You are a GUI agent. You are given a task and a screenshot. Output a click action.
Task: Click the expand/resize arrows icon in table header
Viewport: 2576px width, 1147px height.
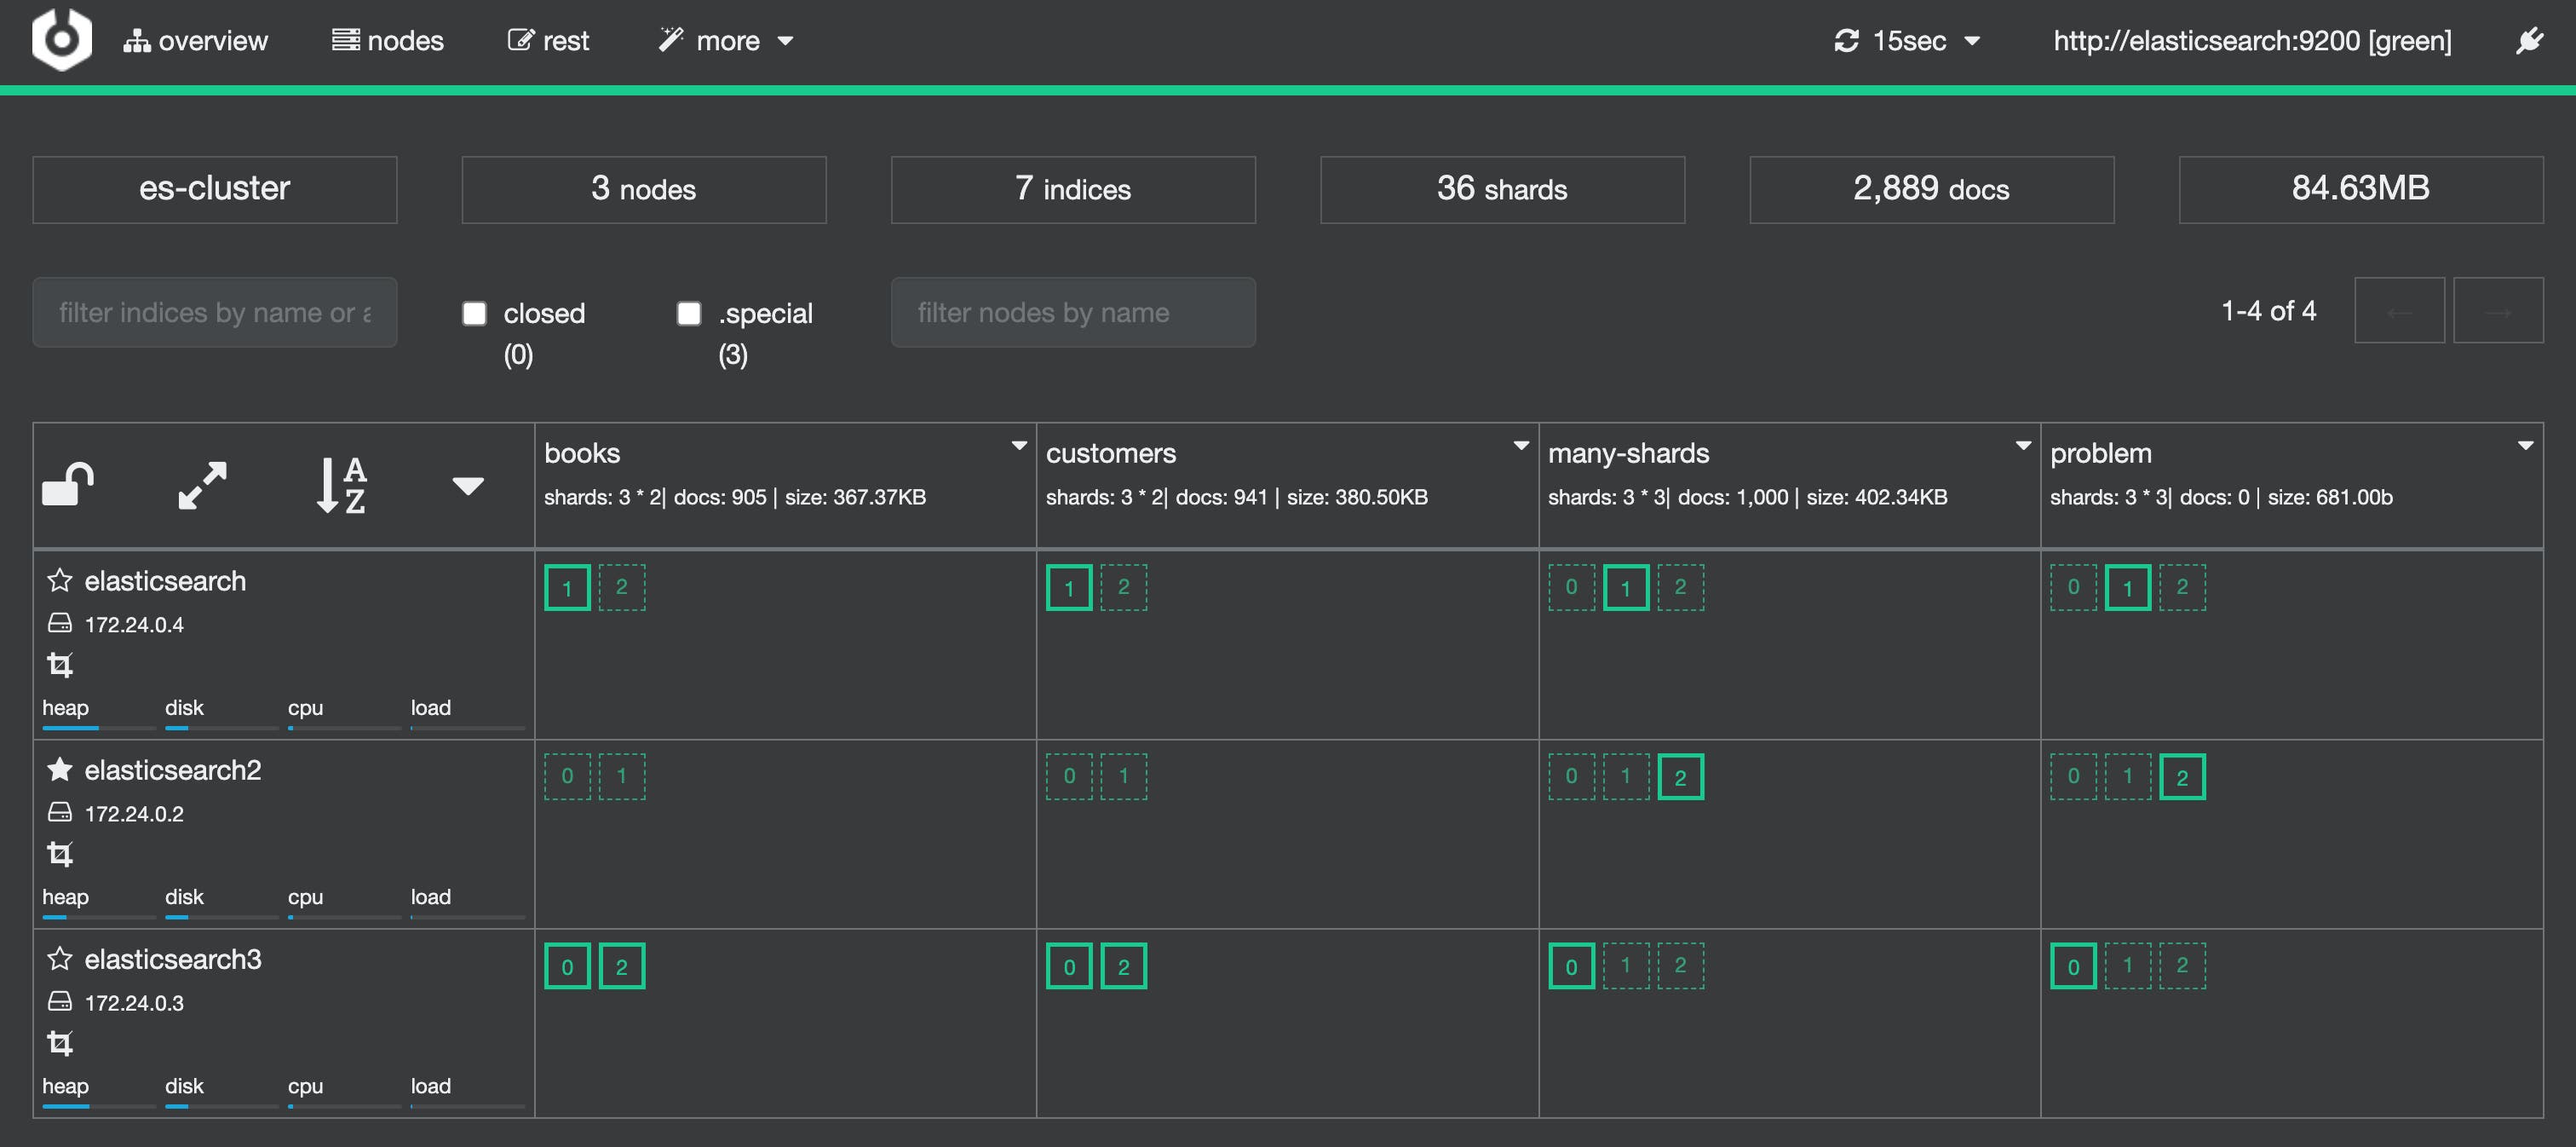(201, 487)
